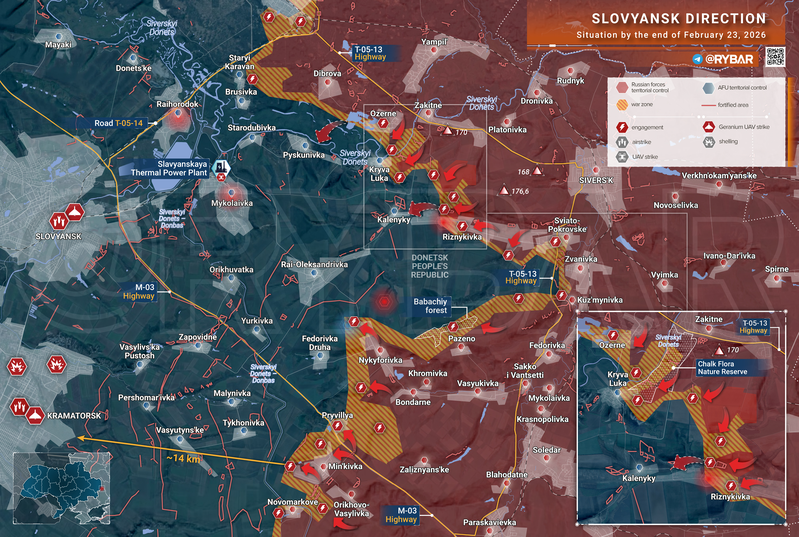Click the shelling icon in the legend
The width and height of the screenshot is (799, 537).
709,142
